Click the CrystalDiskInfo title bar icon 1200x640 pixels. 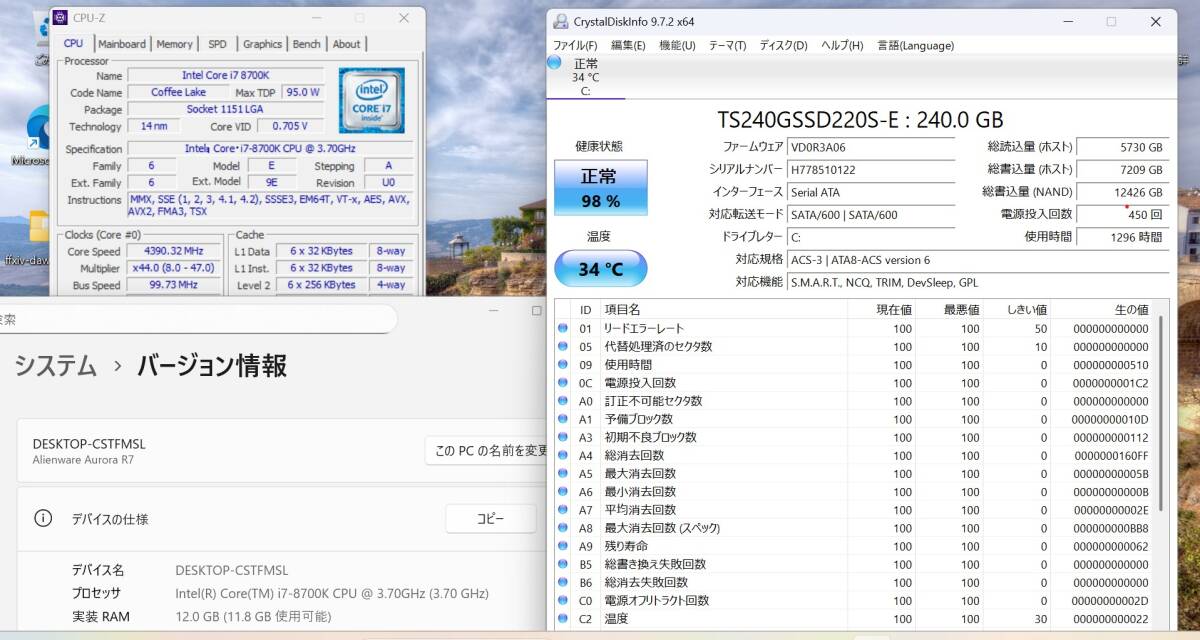pyautogui.click(x=559, y=21)
